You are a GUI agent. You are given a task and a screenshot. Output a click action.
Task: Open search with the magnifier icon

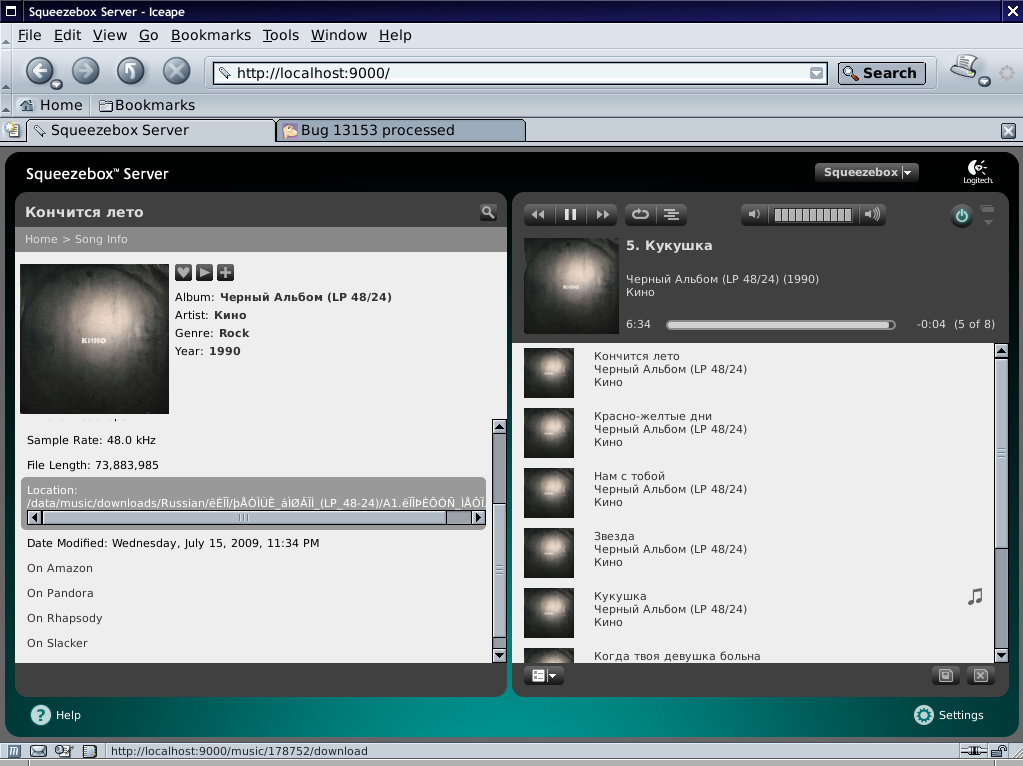click(x=488, y=212)
